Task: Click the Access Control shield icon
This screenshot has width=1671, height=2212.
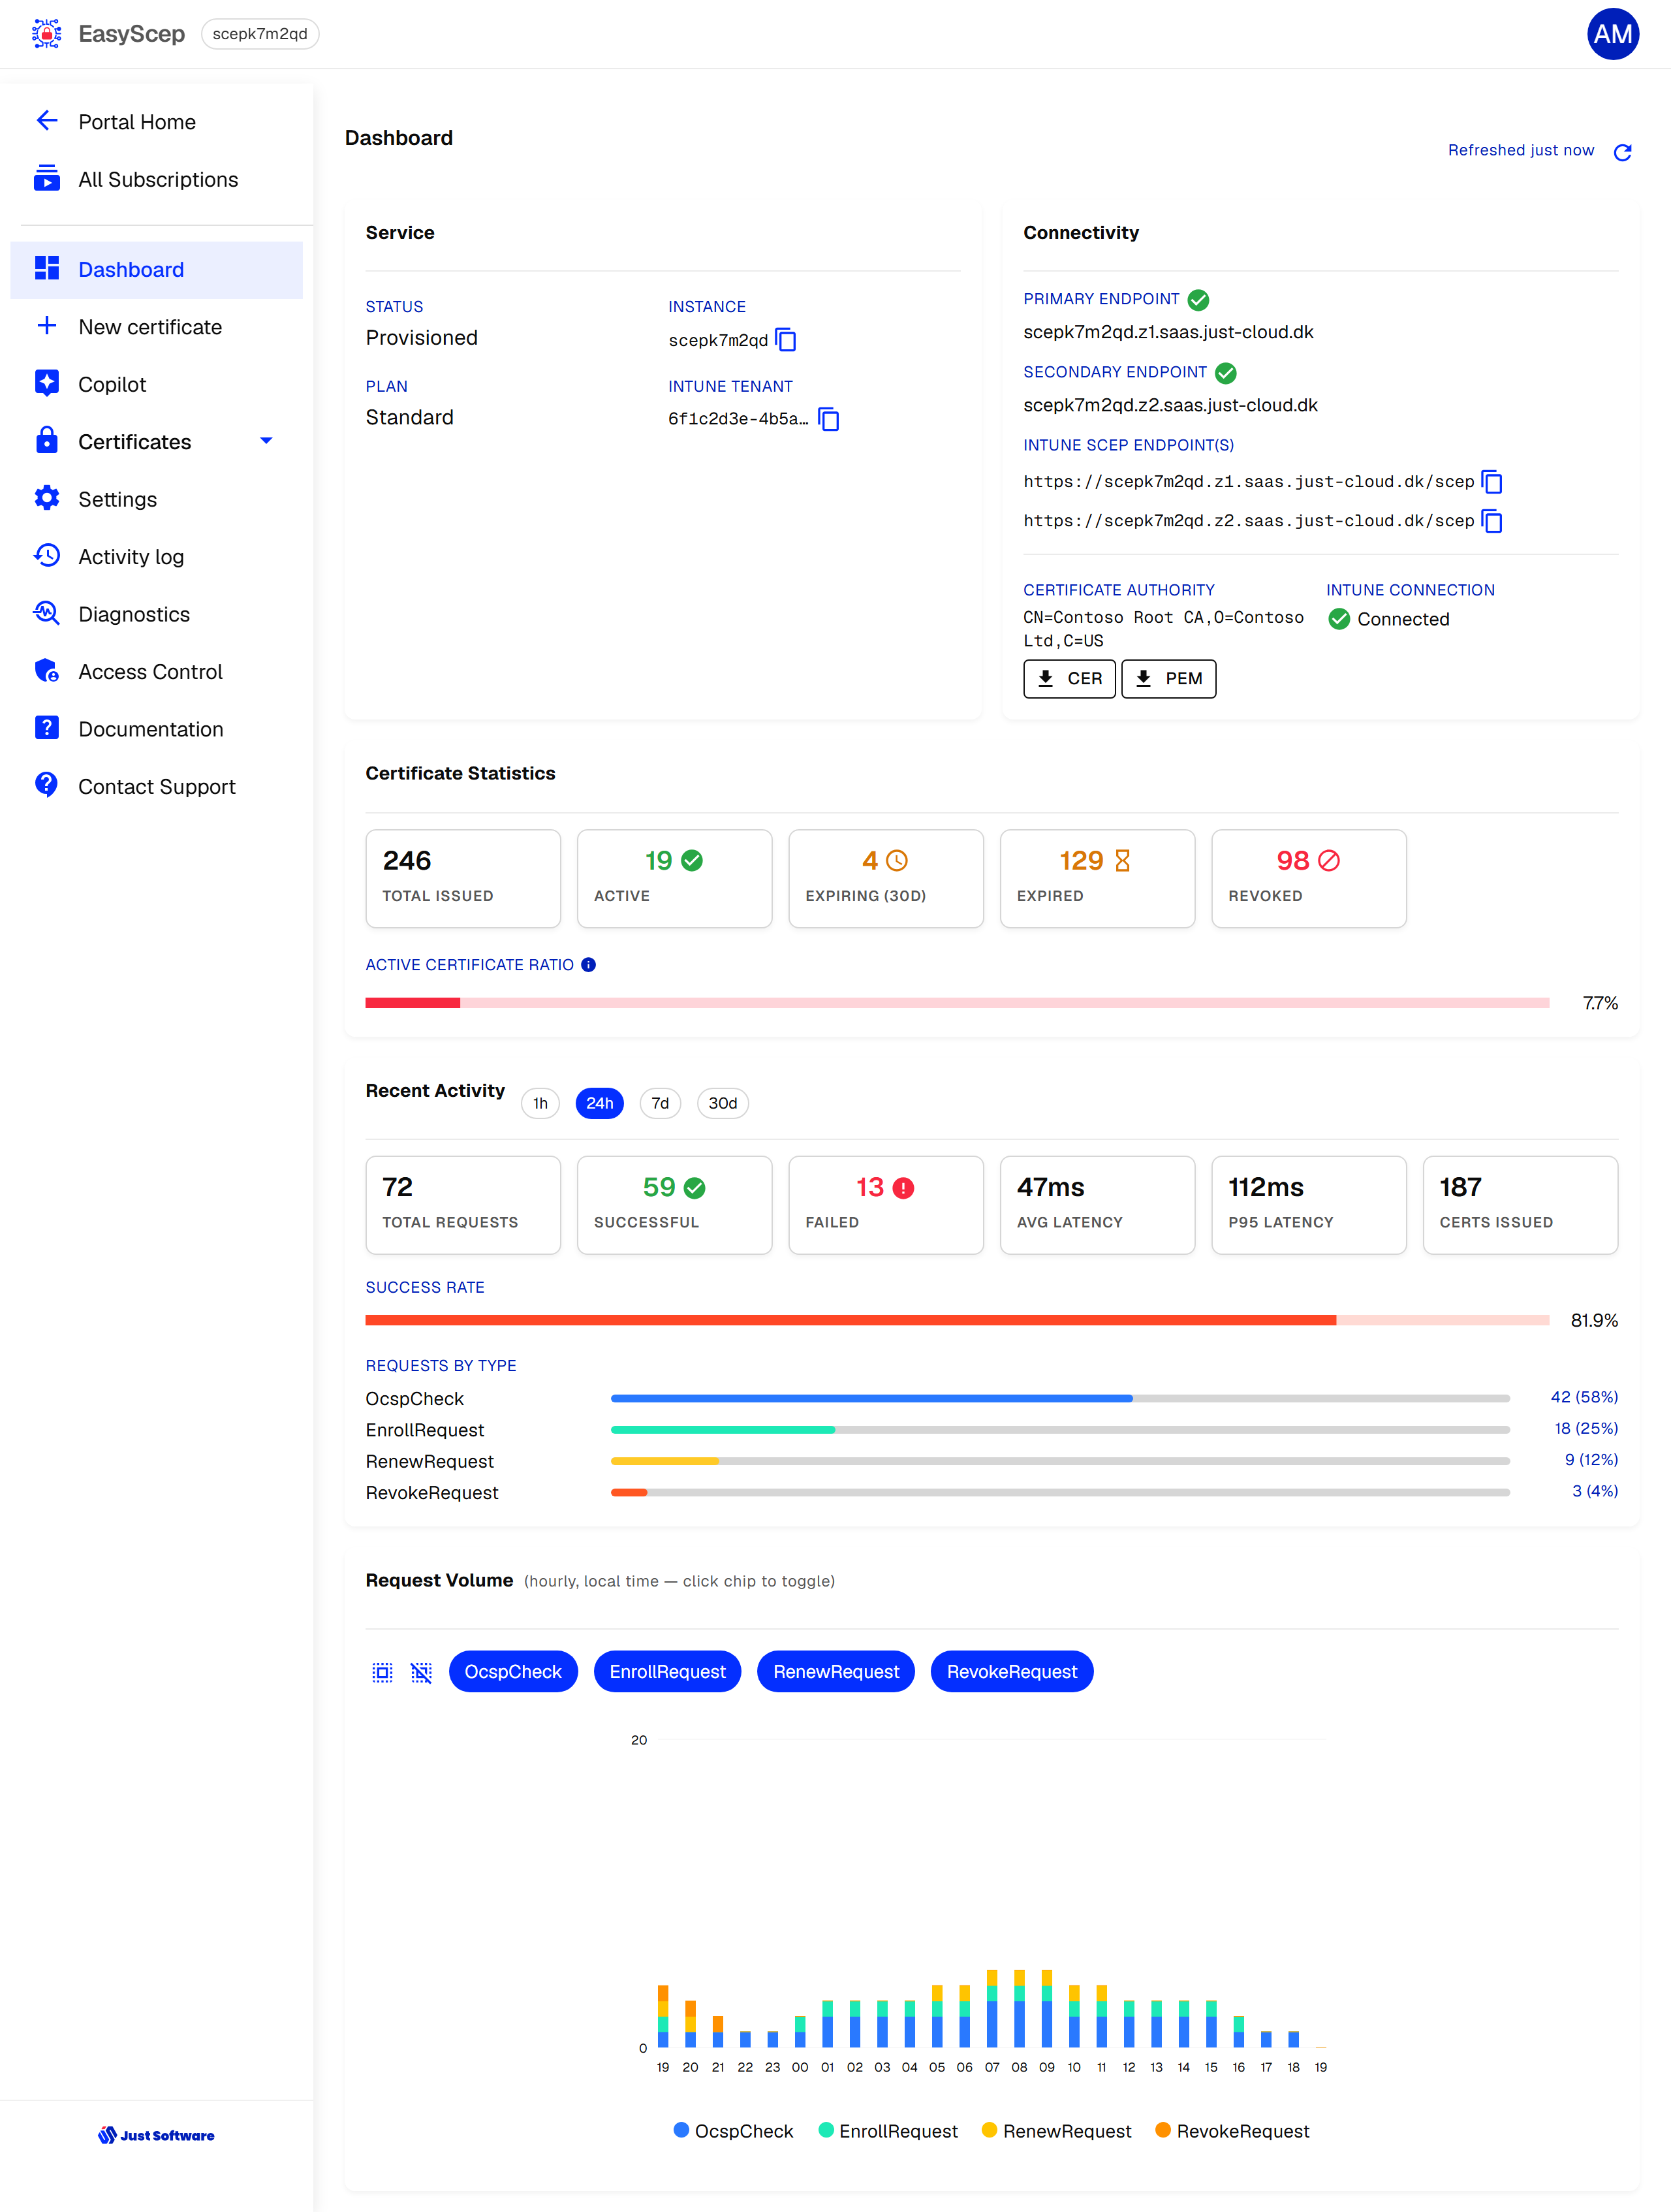Action: (x=47, y=671)
